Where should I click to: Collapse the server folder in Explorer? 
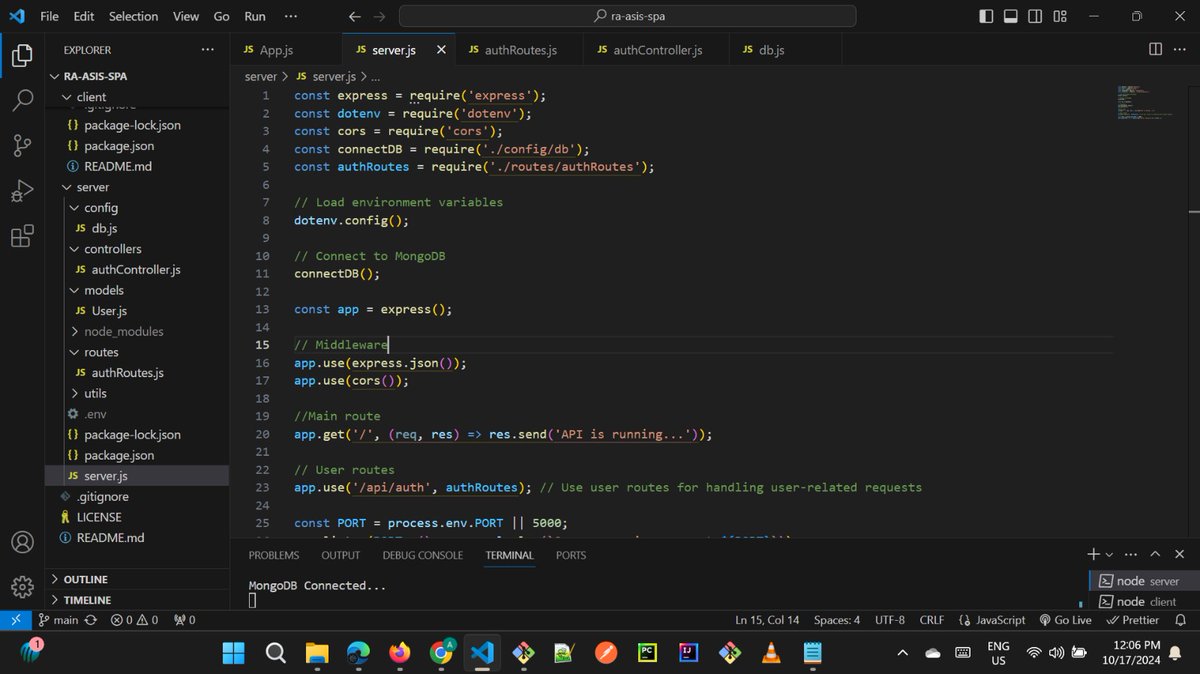point(137,187)
